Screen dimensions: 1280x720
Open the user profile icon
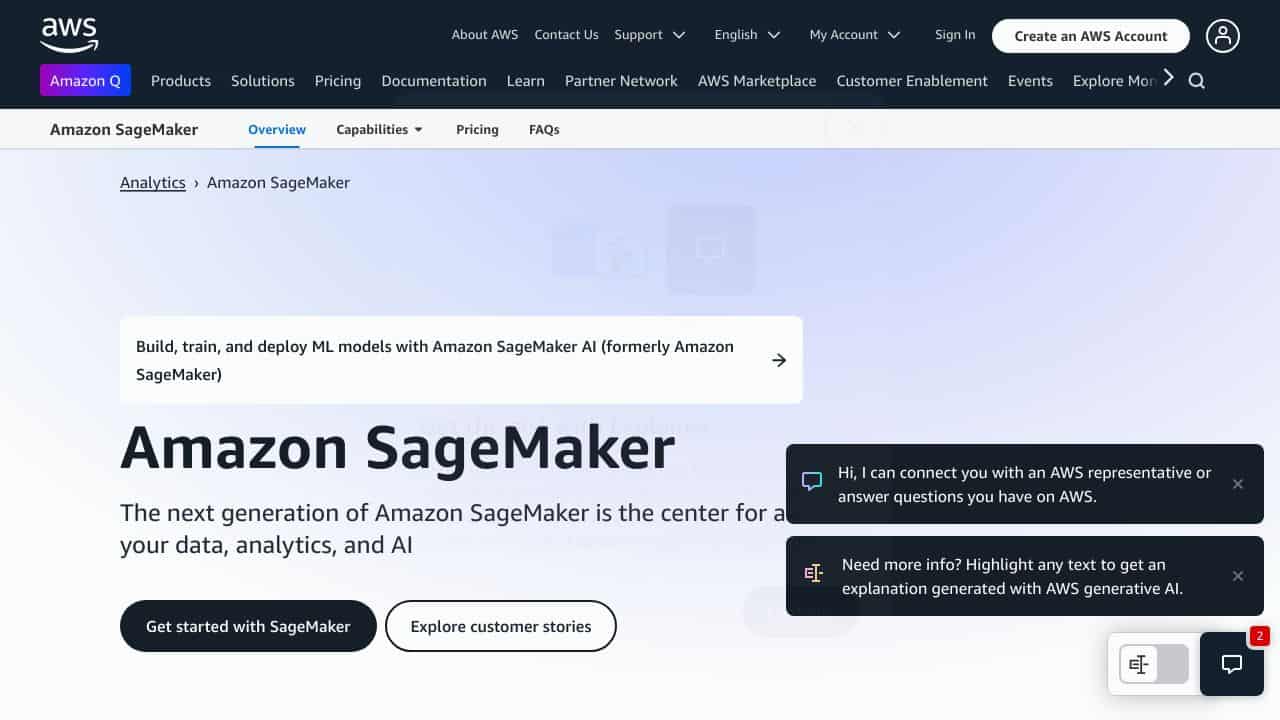1222,36
